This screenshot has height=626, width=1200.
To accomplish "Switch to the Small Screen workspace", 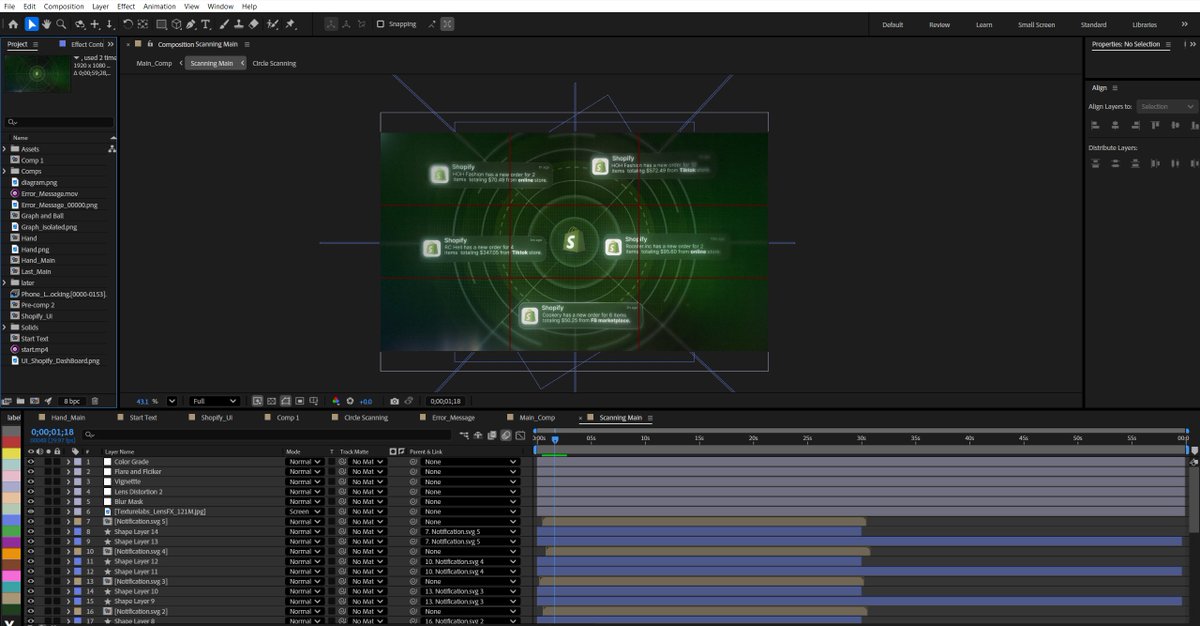I will pyautogui.click(x=1036, y=24).
